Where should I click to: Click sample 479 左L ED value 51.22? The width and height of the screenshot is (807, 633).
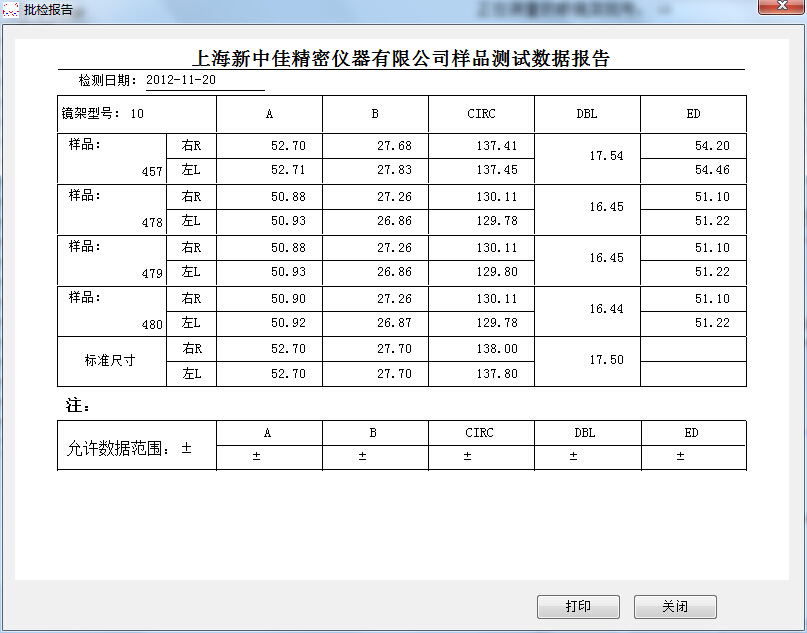tap(712, 272)
